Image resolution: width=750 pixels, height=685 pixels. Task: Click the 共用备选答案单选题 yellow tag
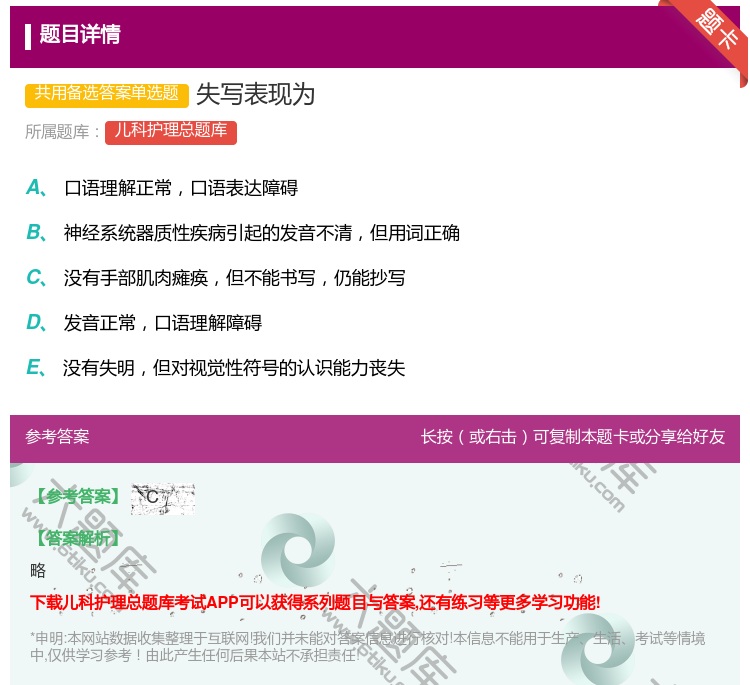[x=107, y=94]
